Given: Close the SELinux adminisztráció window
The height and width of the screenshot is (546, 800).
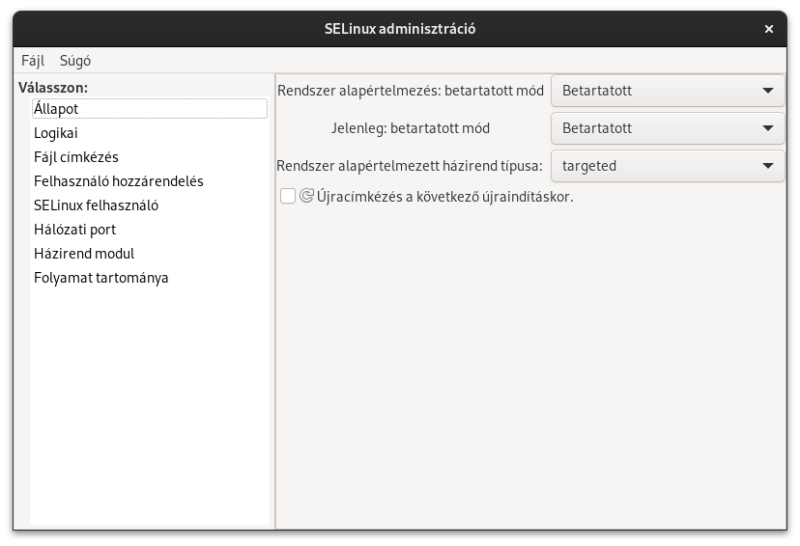Looking at the screenshot, I should 768,29.
